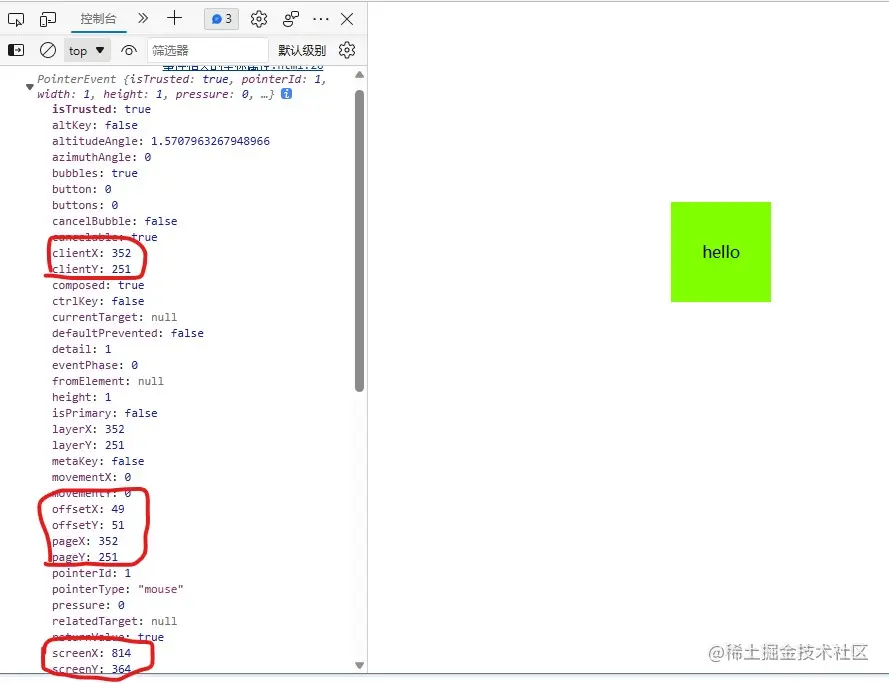Toggle the console sidebar icon
This screenshot has height=683, width=889.
(16, 50)
